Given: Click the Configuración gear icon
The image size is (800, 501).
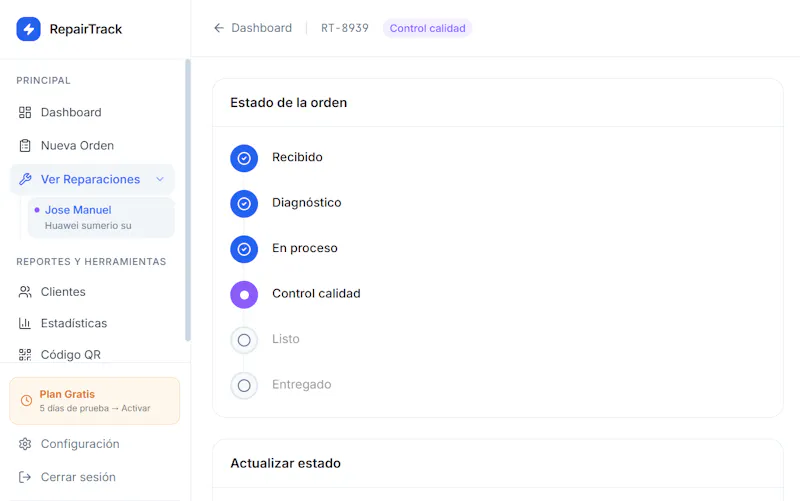Looking at the screenshot, I should coord(25,444).
